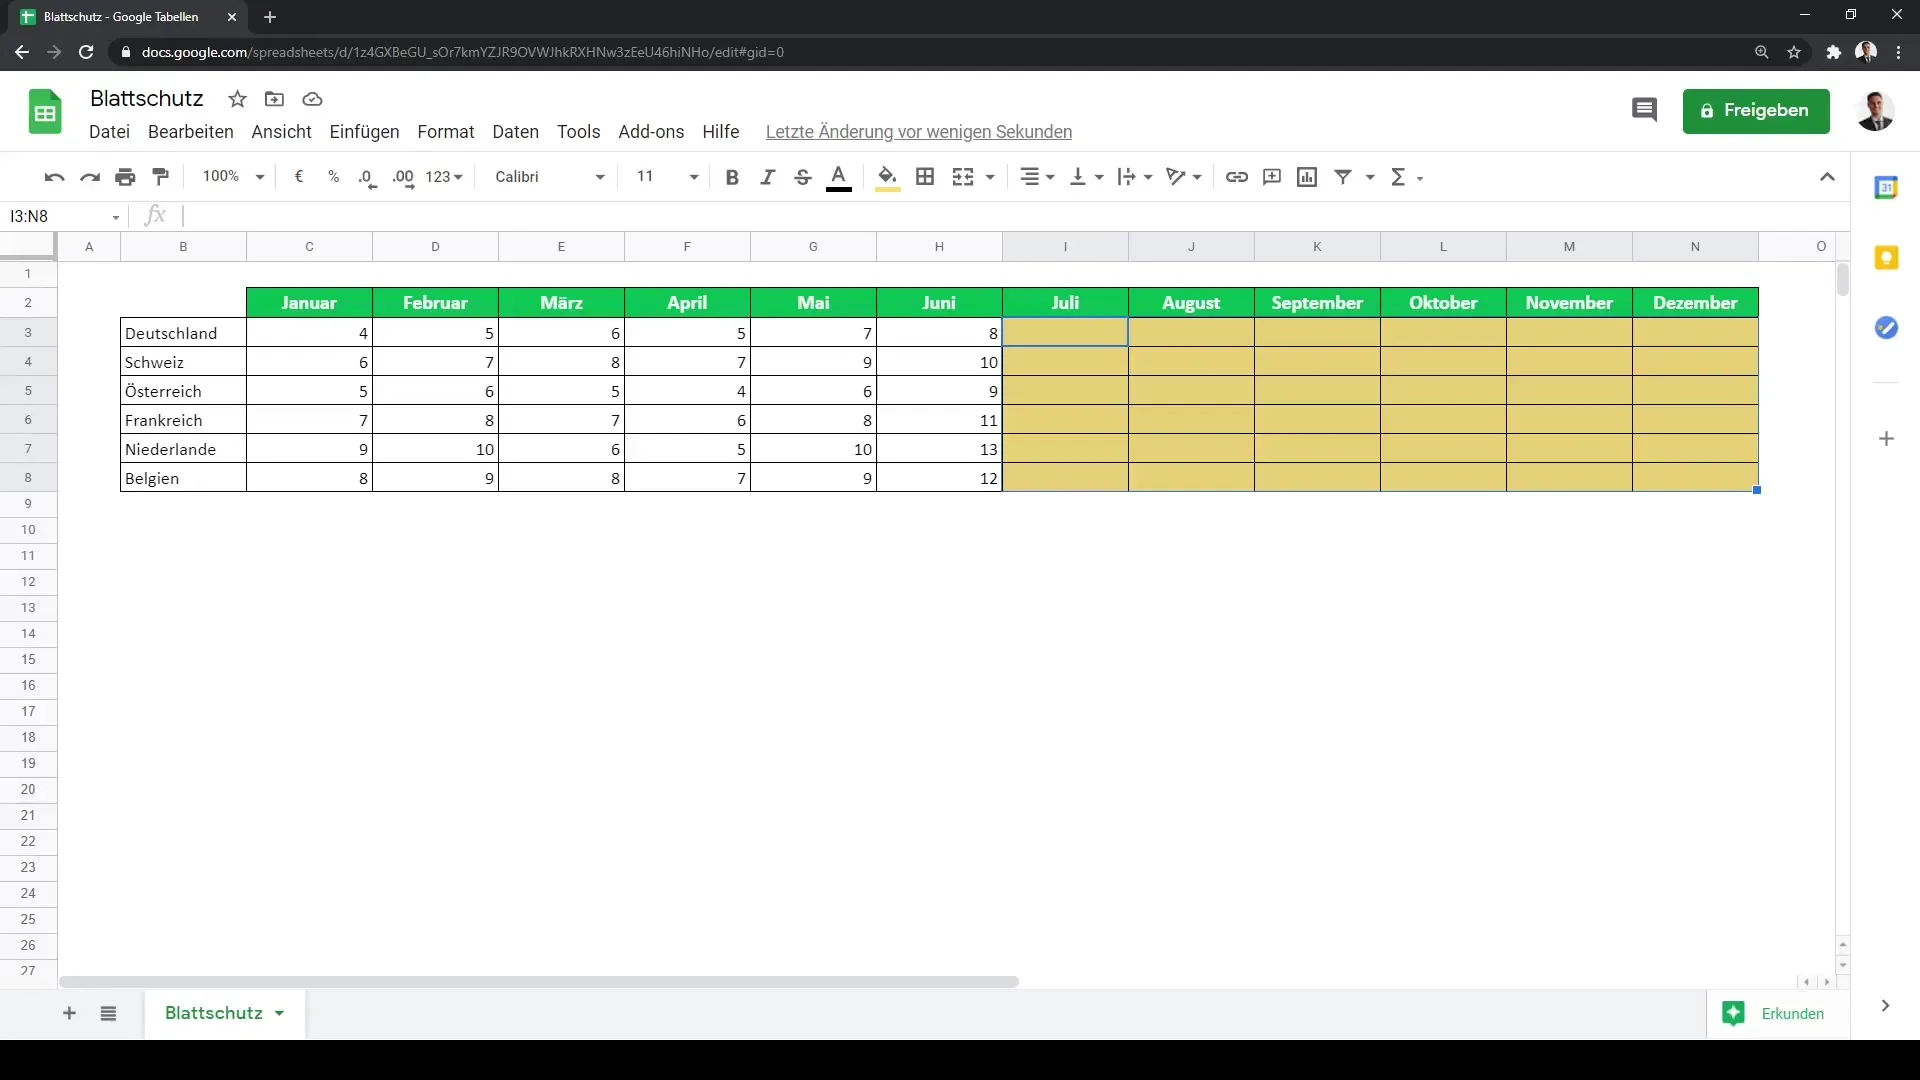Image resolution: width=1920 pixels, height=1080 pixels.
Task: Open the Hilfe menu
Action: (720, 132)
